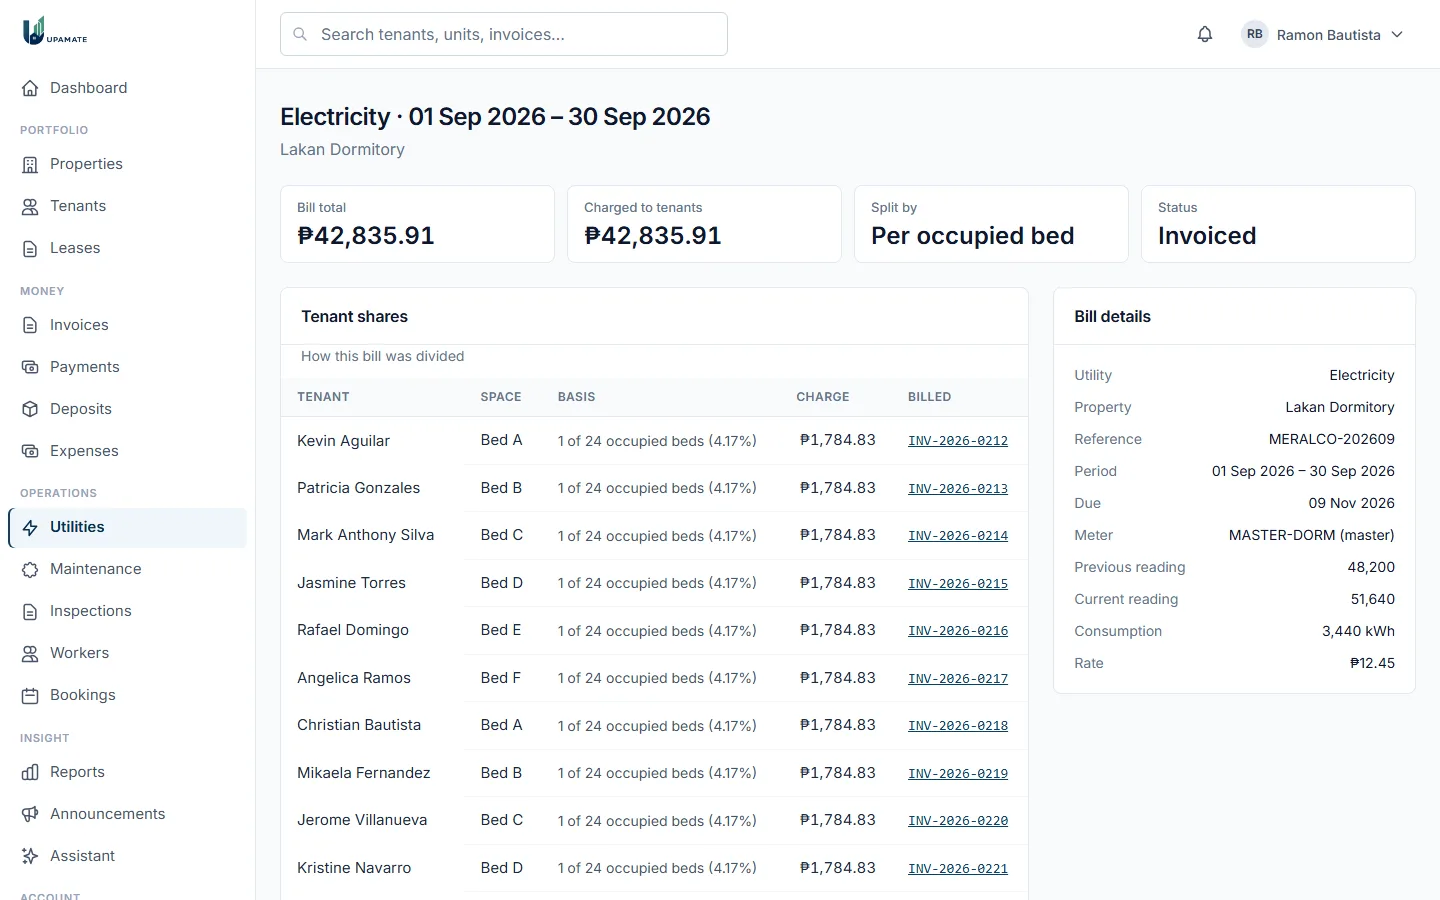Click the RB user avatar
1440x900 pixels.
1254,34
